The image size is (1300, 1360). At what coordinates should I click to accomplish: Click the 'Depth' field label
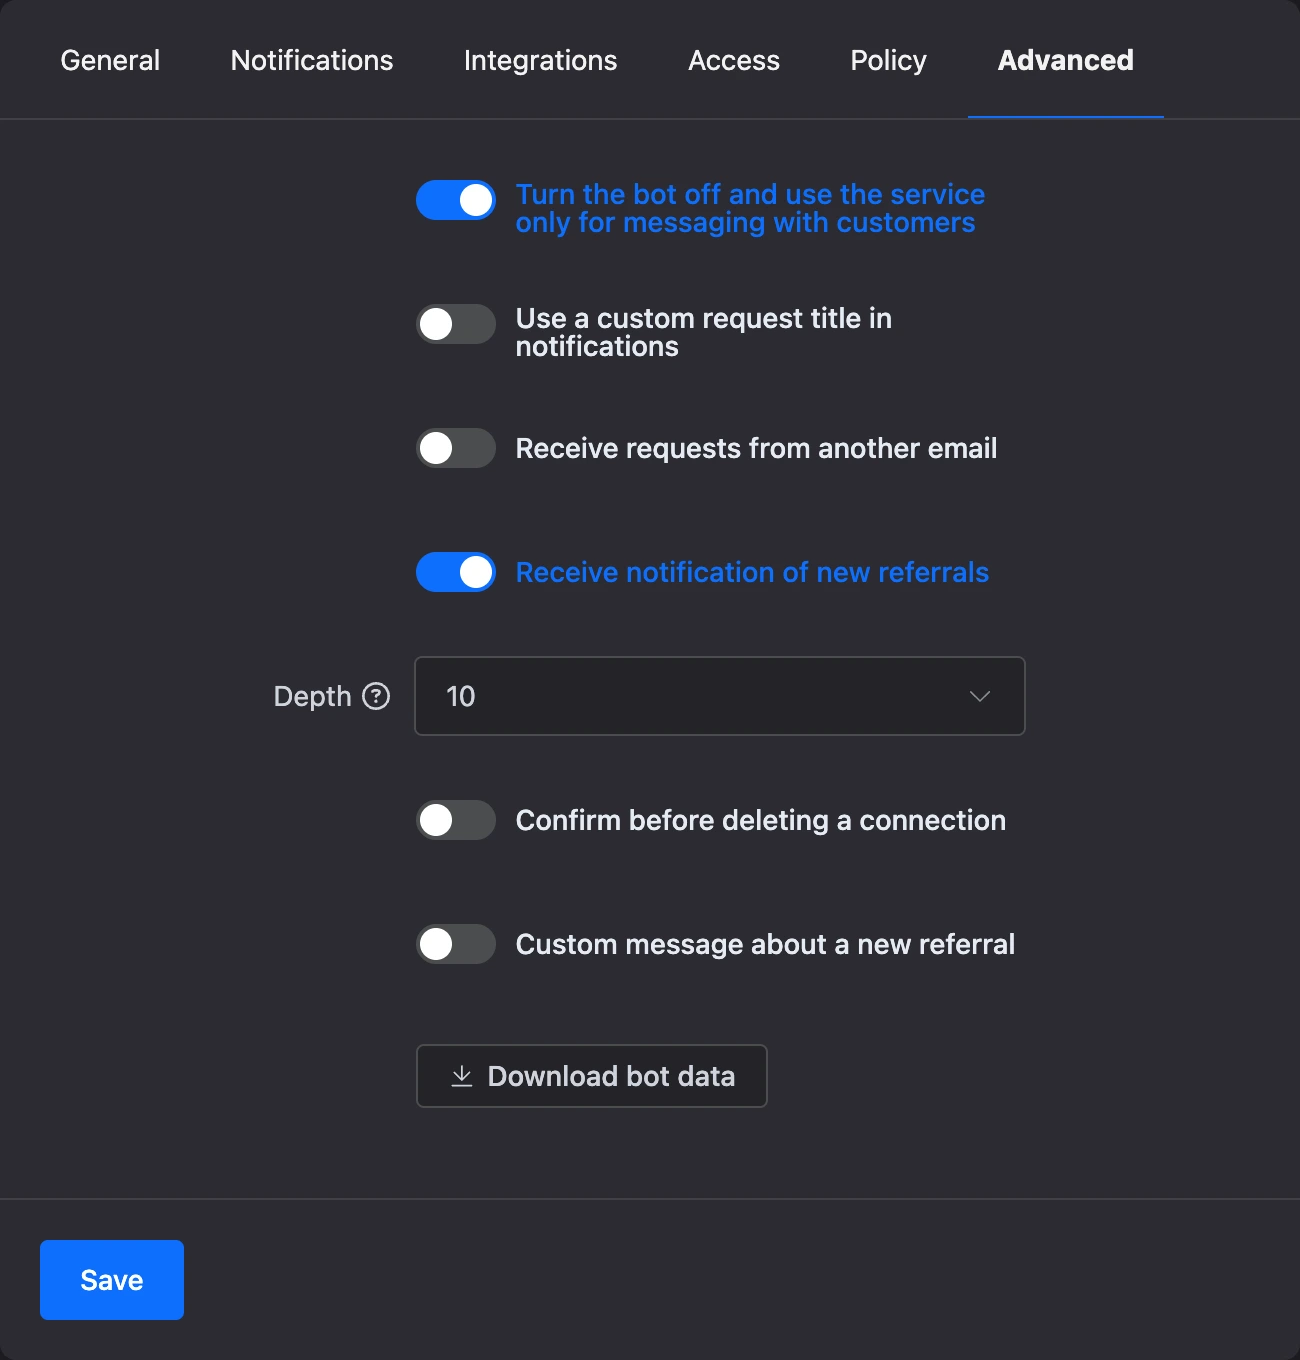tap(313, 696)
